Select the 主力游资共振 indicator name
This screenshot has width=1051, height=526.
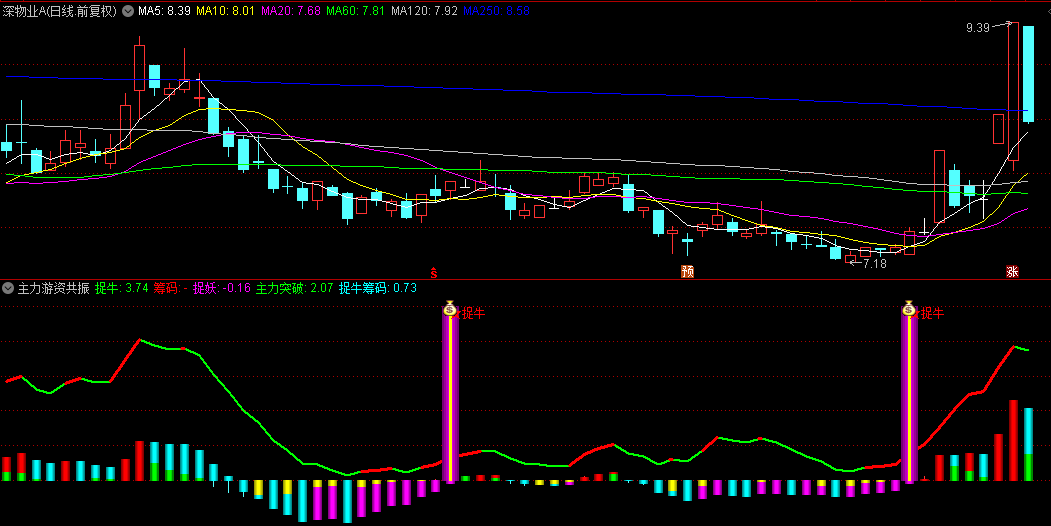click(x=54, y=289)
